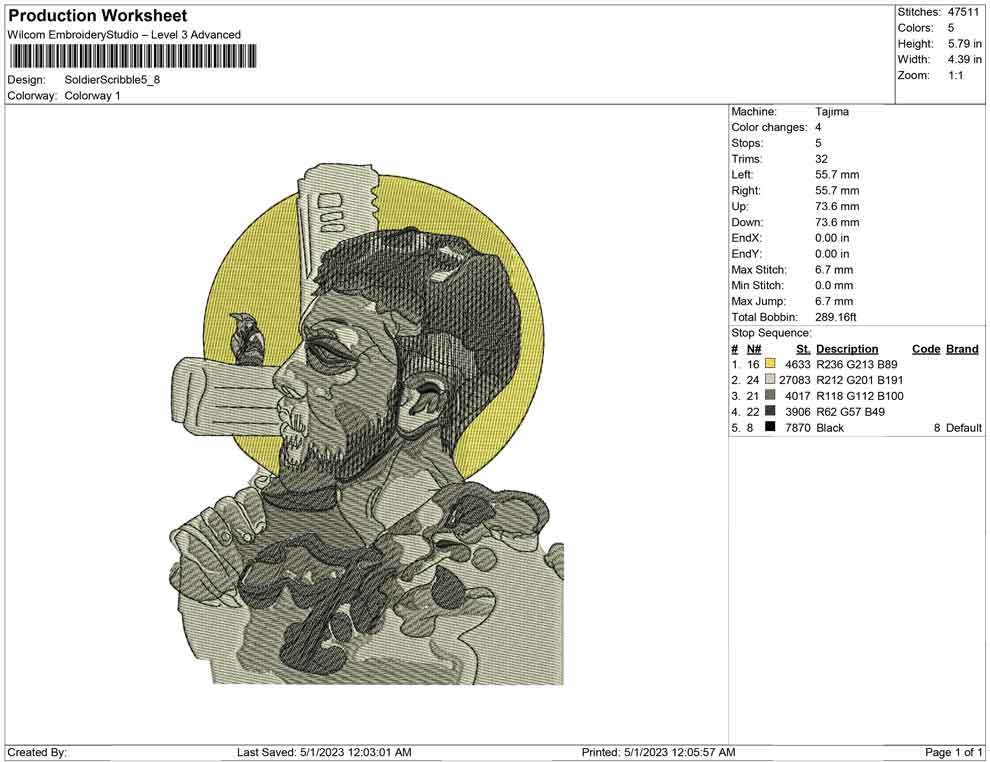
Task: Click the stitches count '47511'
Action: [963, 12]
